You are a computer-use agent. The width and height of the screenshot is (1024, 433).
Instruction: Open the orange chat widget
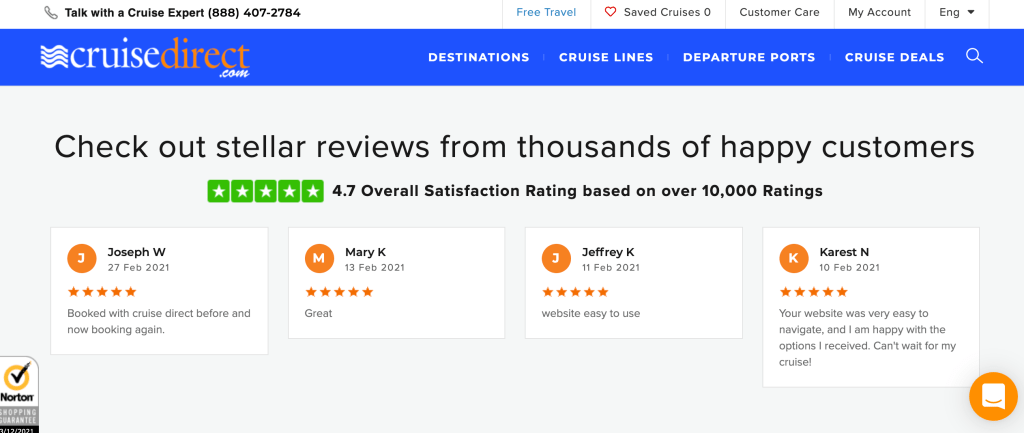tap(993, 396)
